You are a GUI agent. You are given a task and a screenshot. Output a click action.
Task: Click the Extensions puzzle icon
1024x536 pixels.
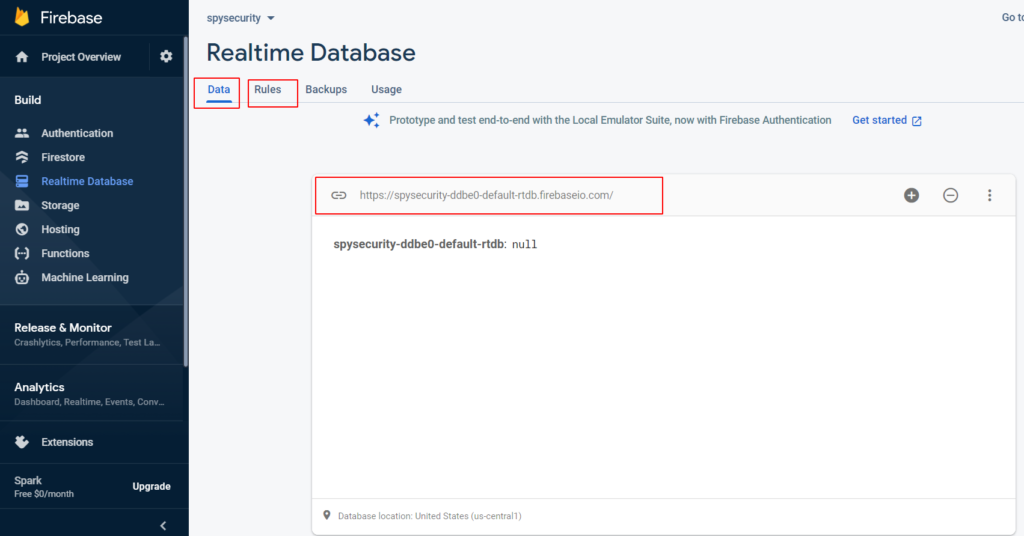22,442
